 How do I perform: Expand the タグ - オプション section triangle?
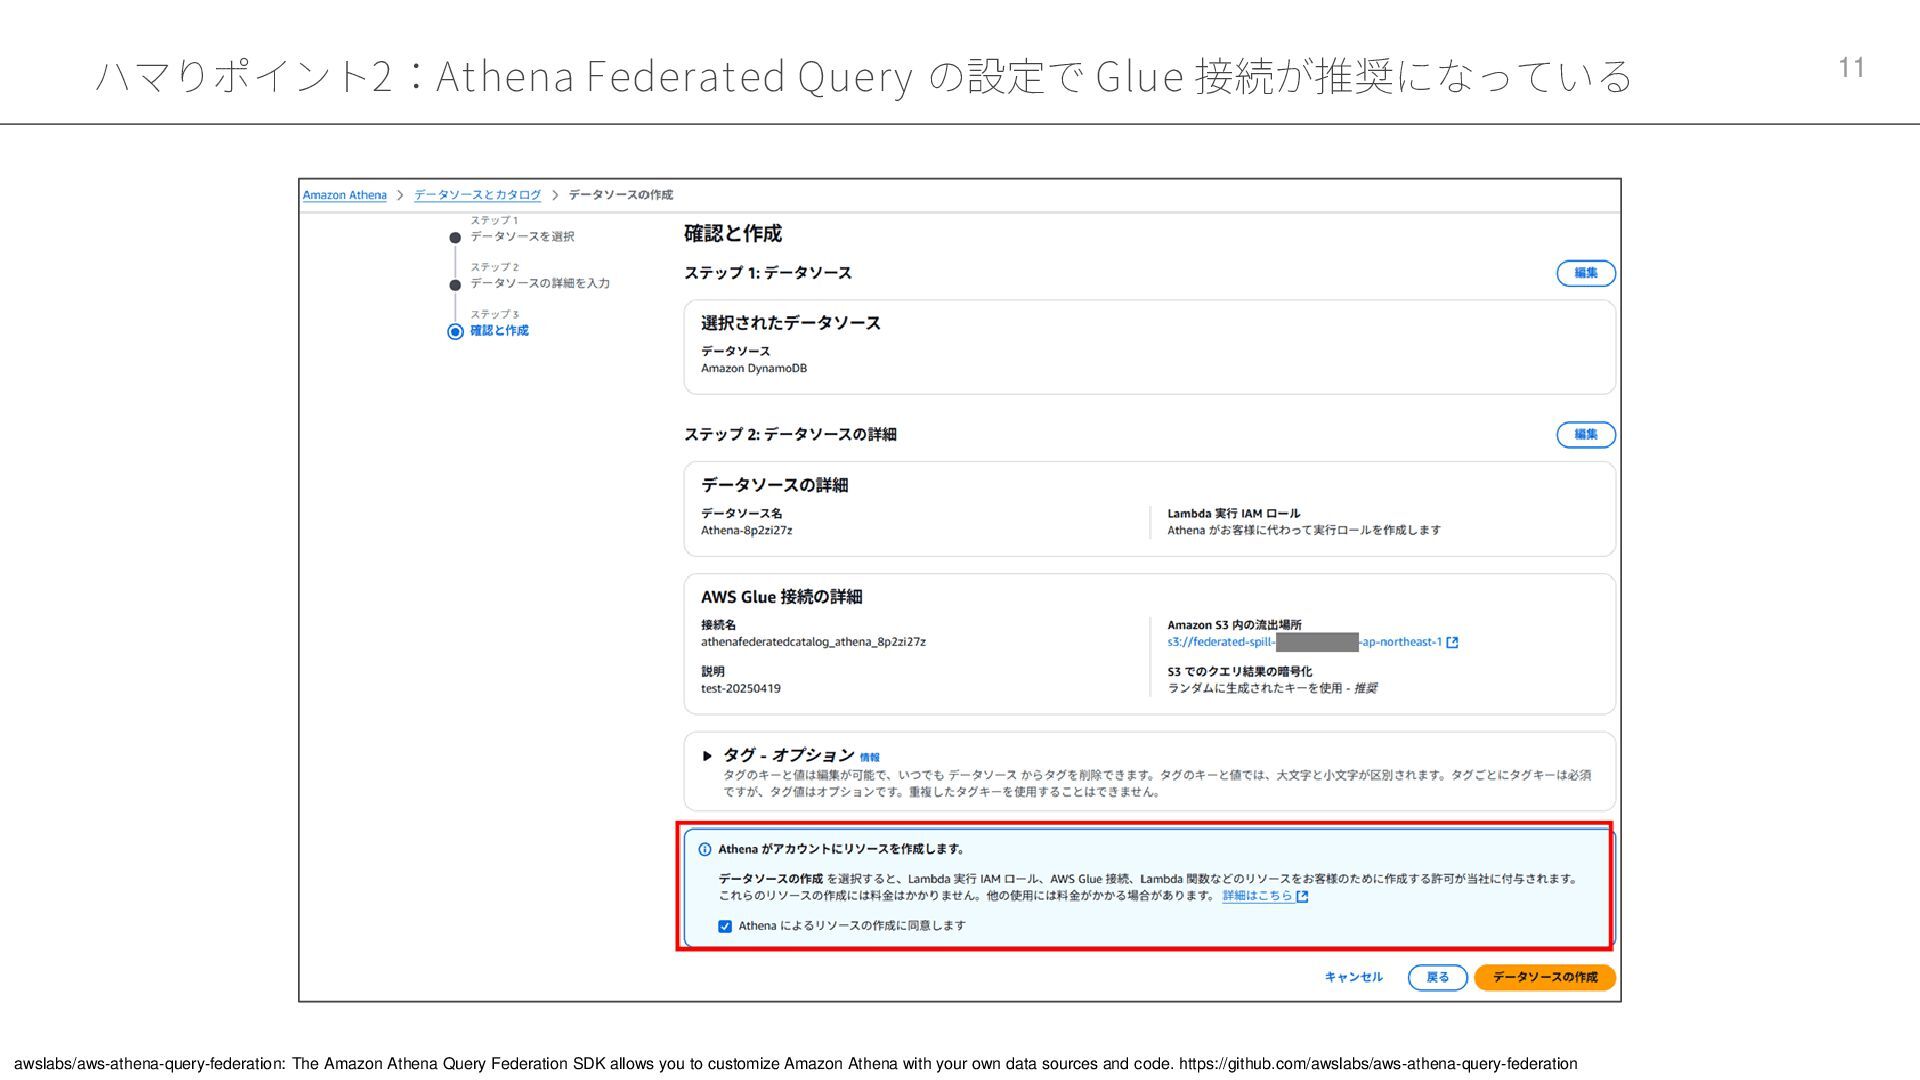tap(707, 756)
